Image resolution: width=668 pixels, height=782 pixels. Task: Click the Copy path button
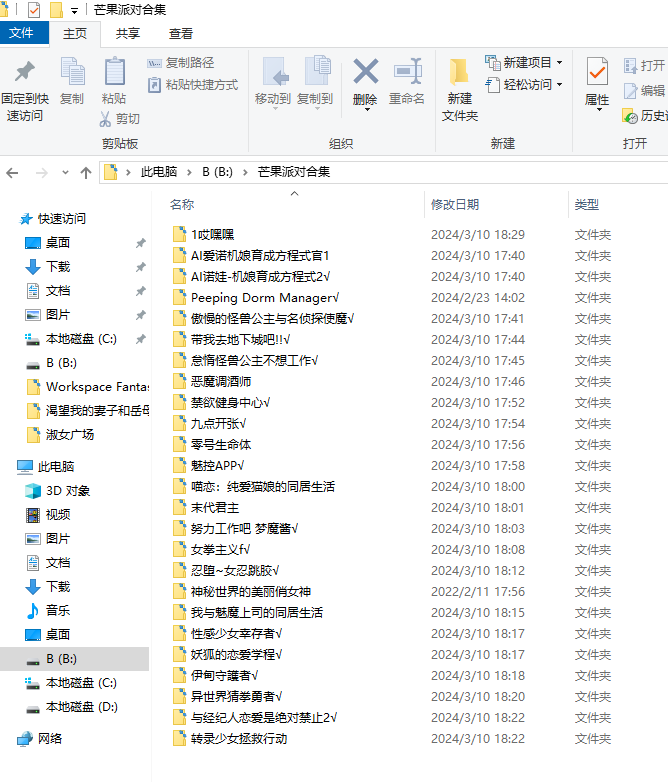point(181,62)
